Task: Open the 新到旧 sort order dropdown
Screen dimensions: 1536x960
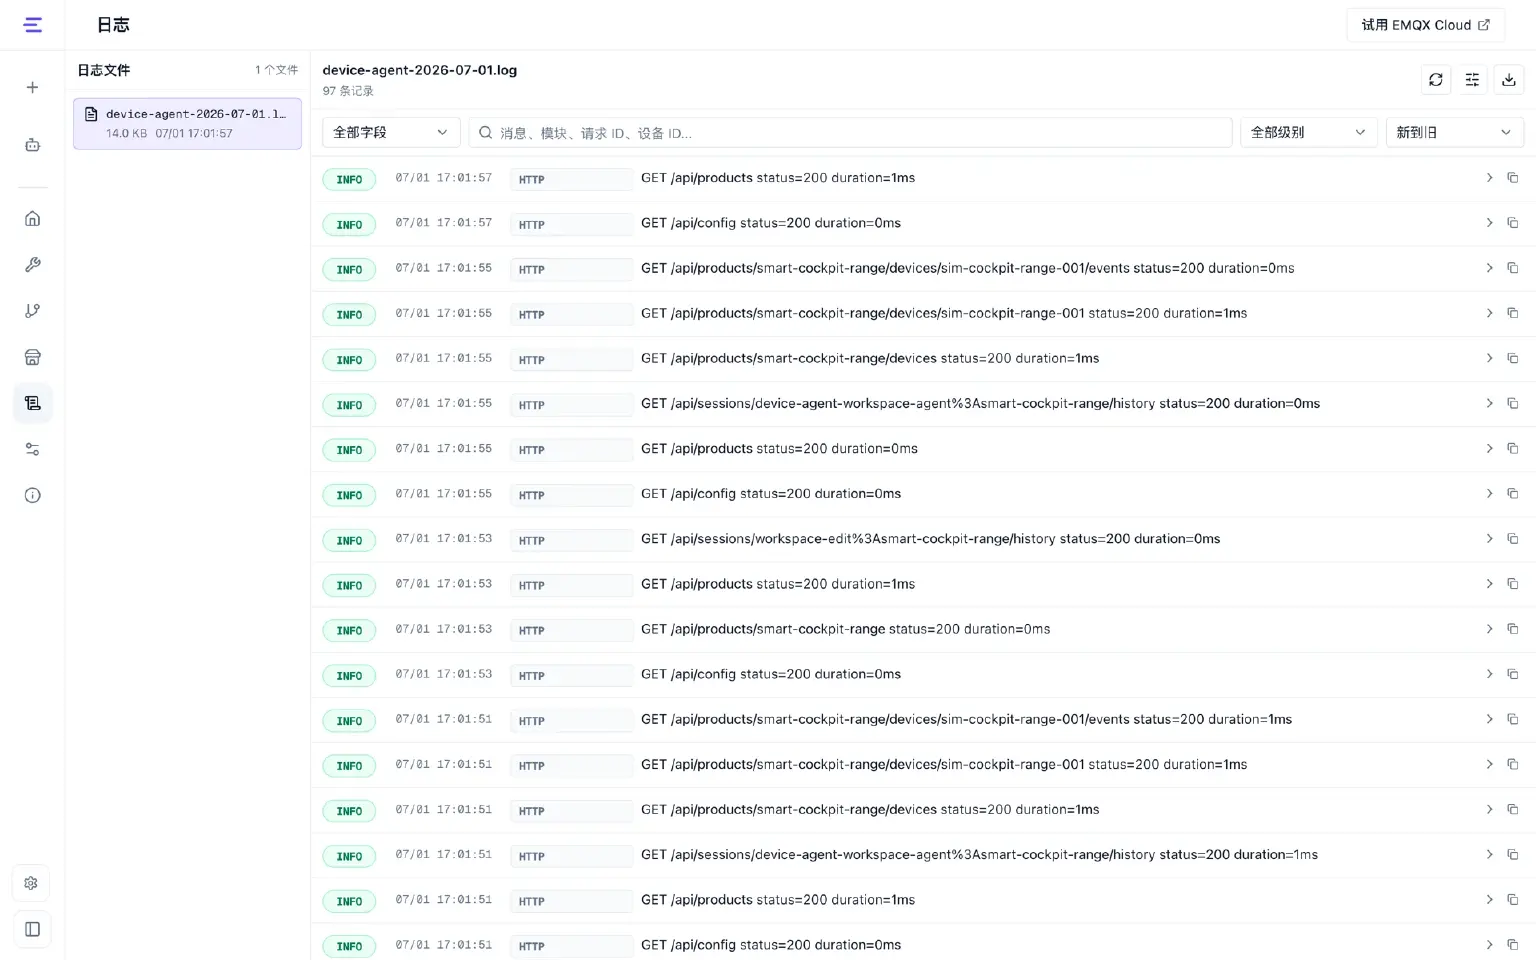Action: [1454, 132]
